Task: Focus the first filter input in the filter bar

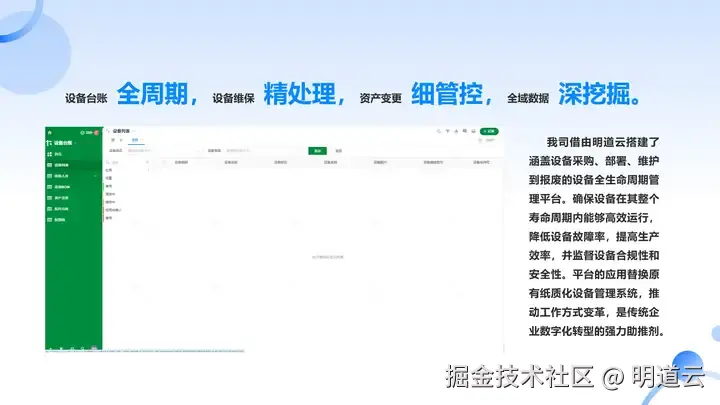Action: coord(163,151)
